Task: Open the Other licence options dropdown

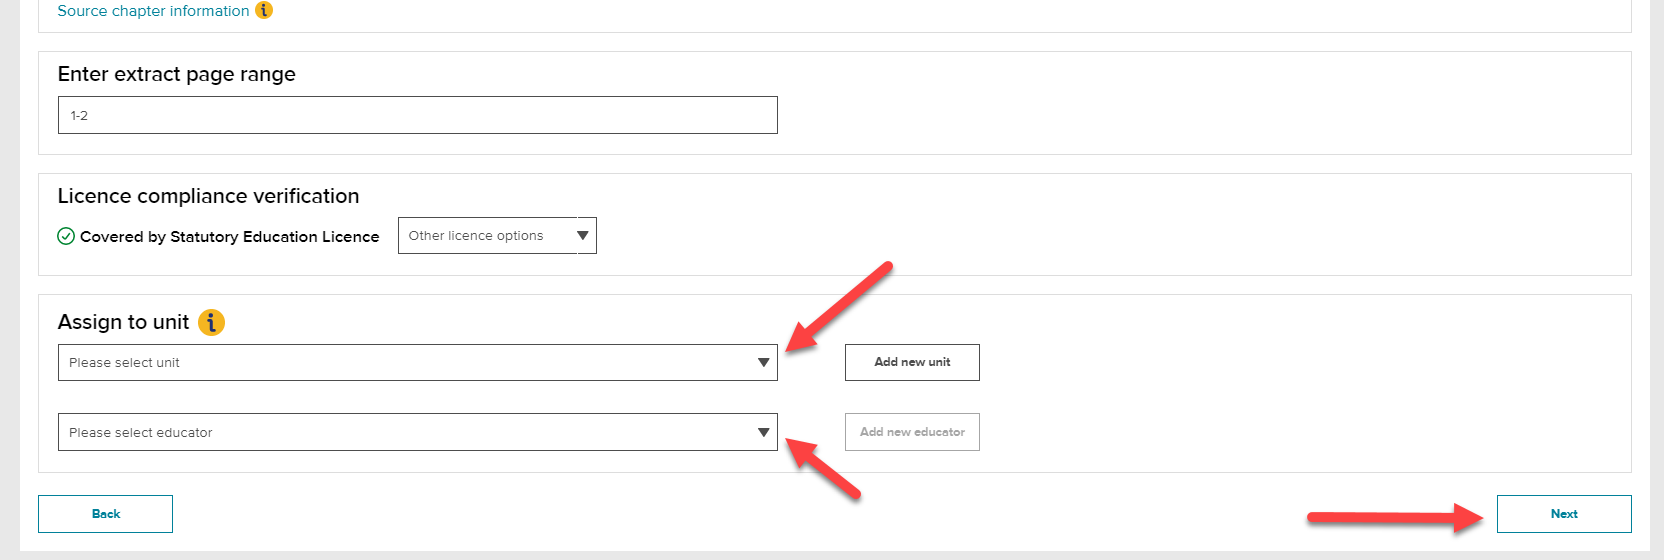Action: click(497, 236)
